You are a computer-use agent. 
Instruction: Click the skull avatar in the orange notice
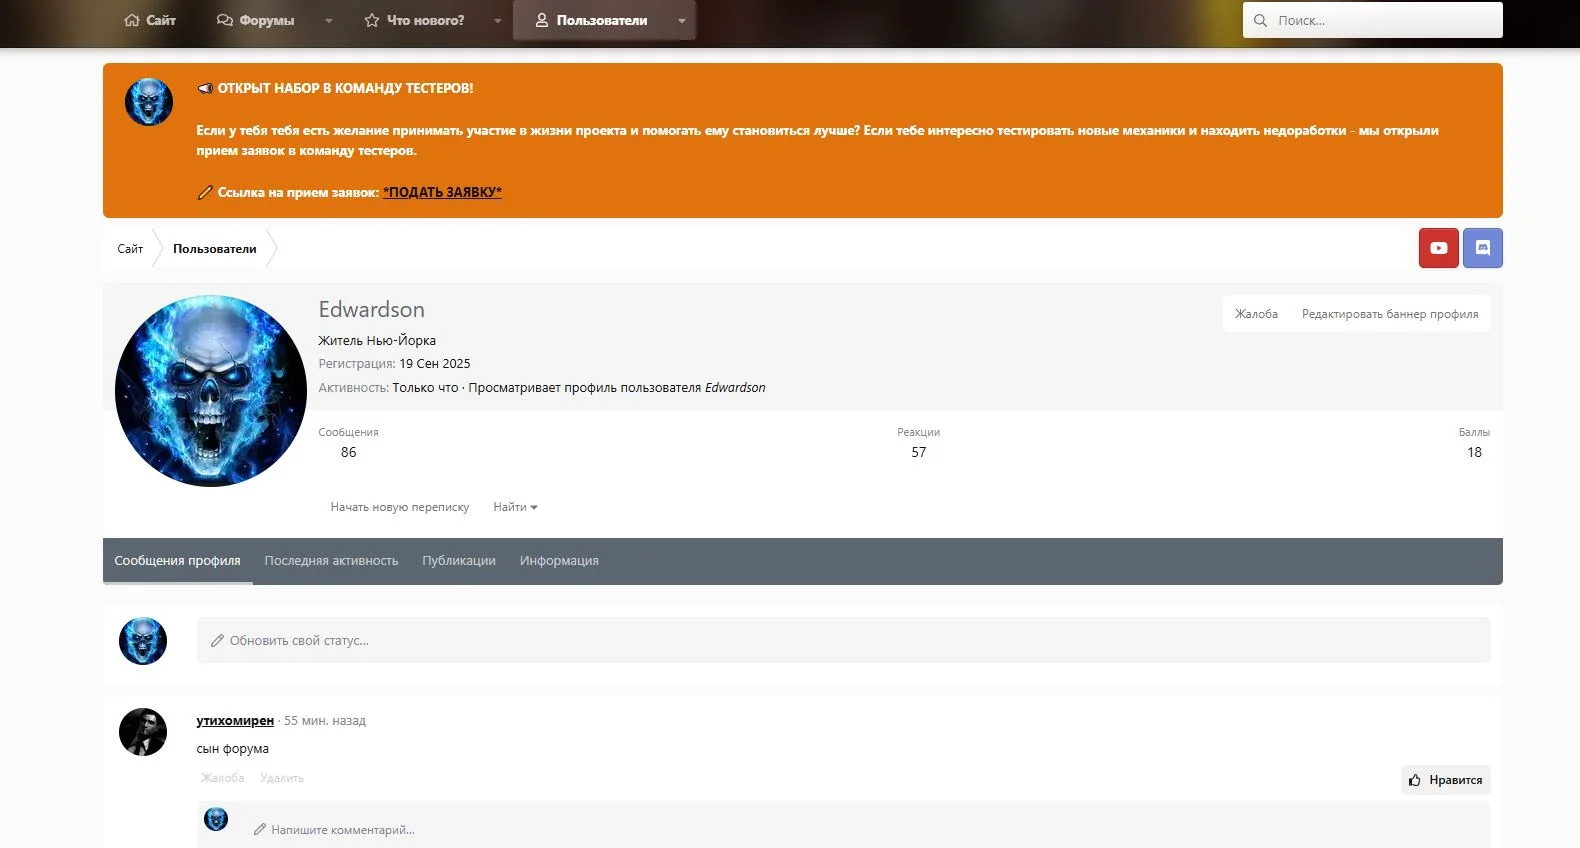(x=149, y=102)
